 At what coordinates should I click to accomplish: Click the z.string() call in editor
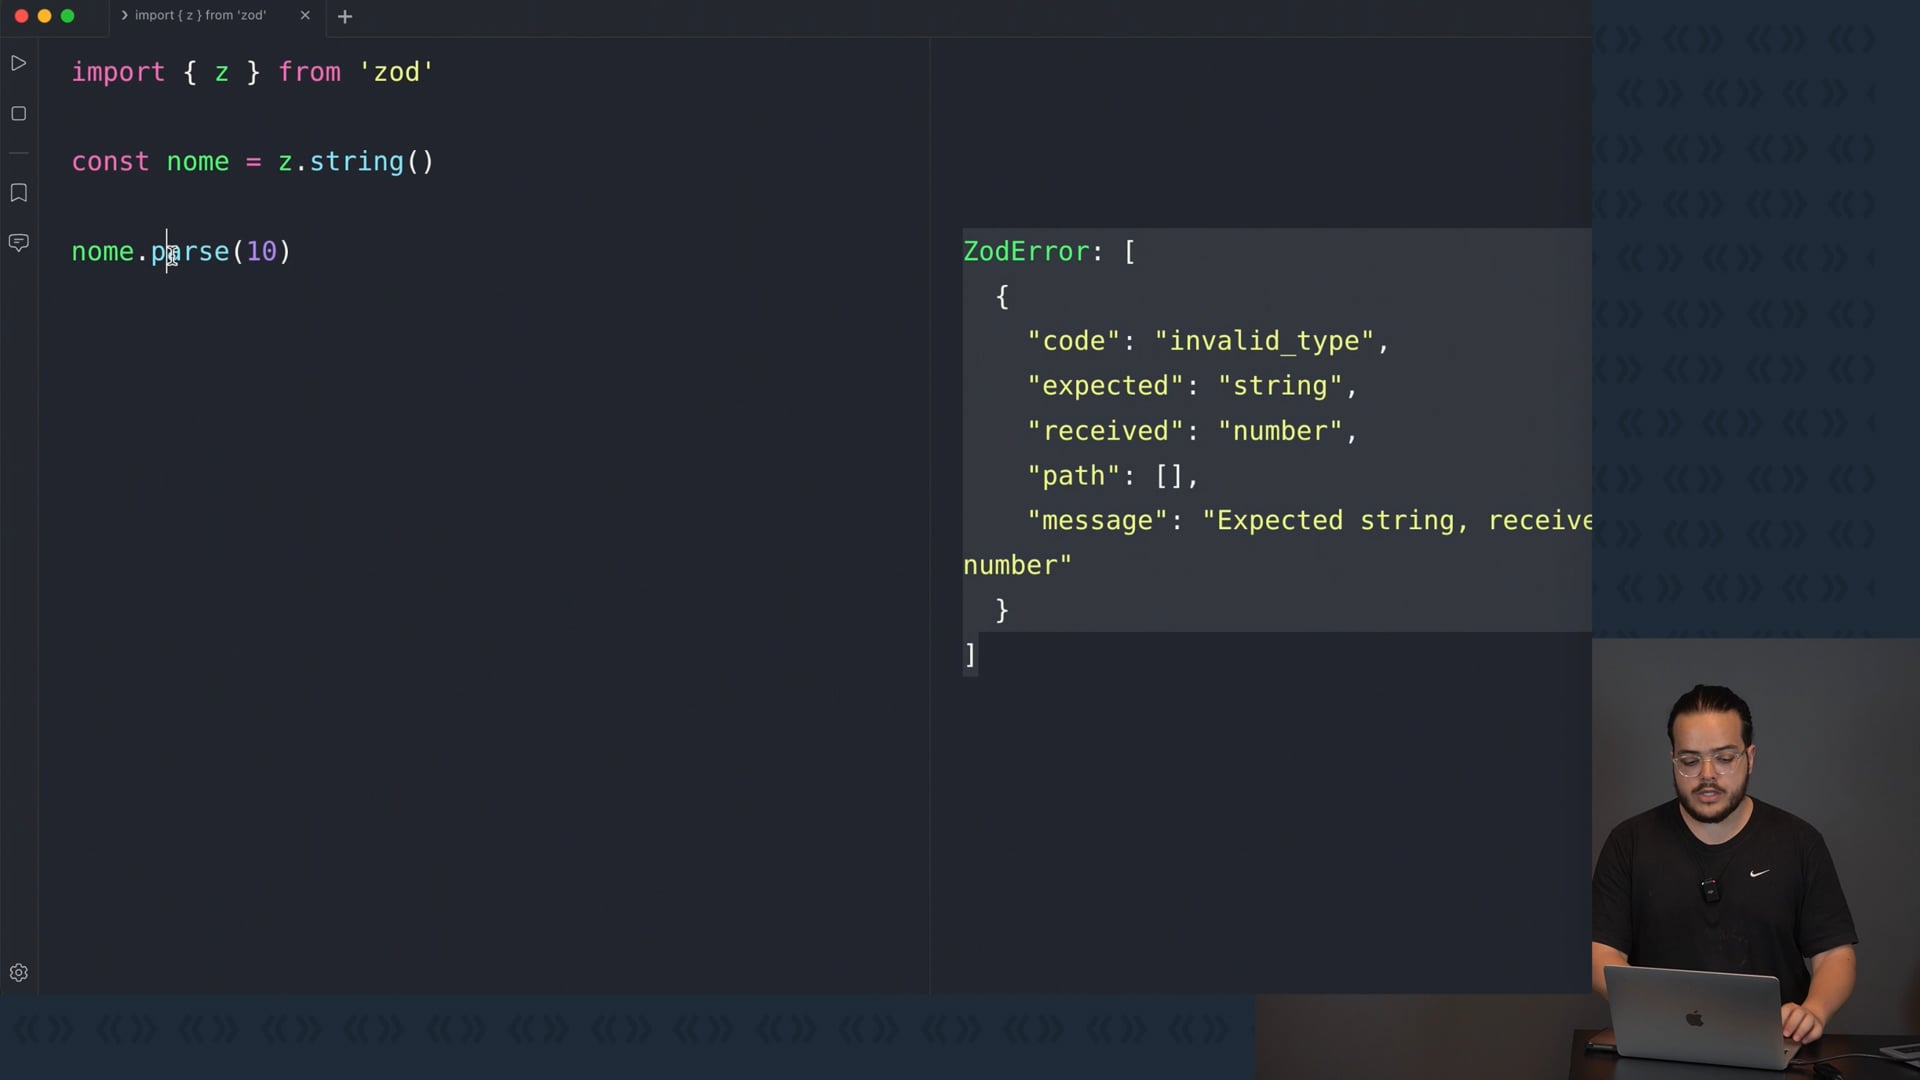355,162
